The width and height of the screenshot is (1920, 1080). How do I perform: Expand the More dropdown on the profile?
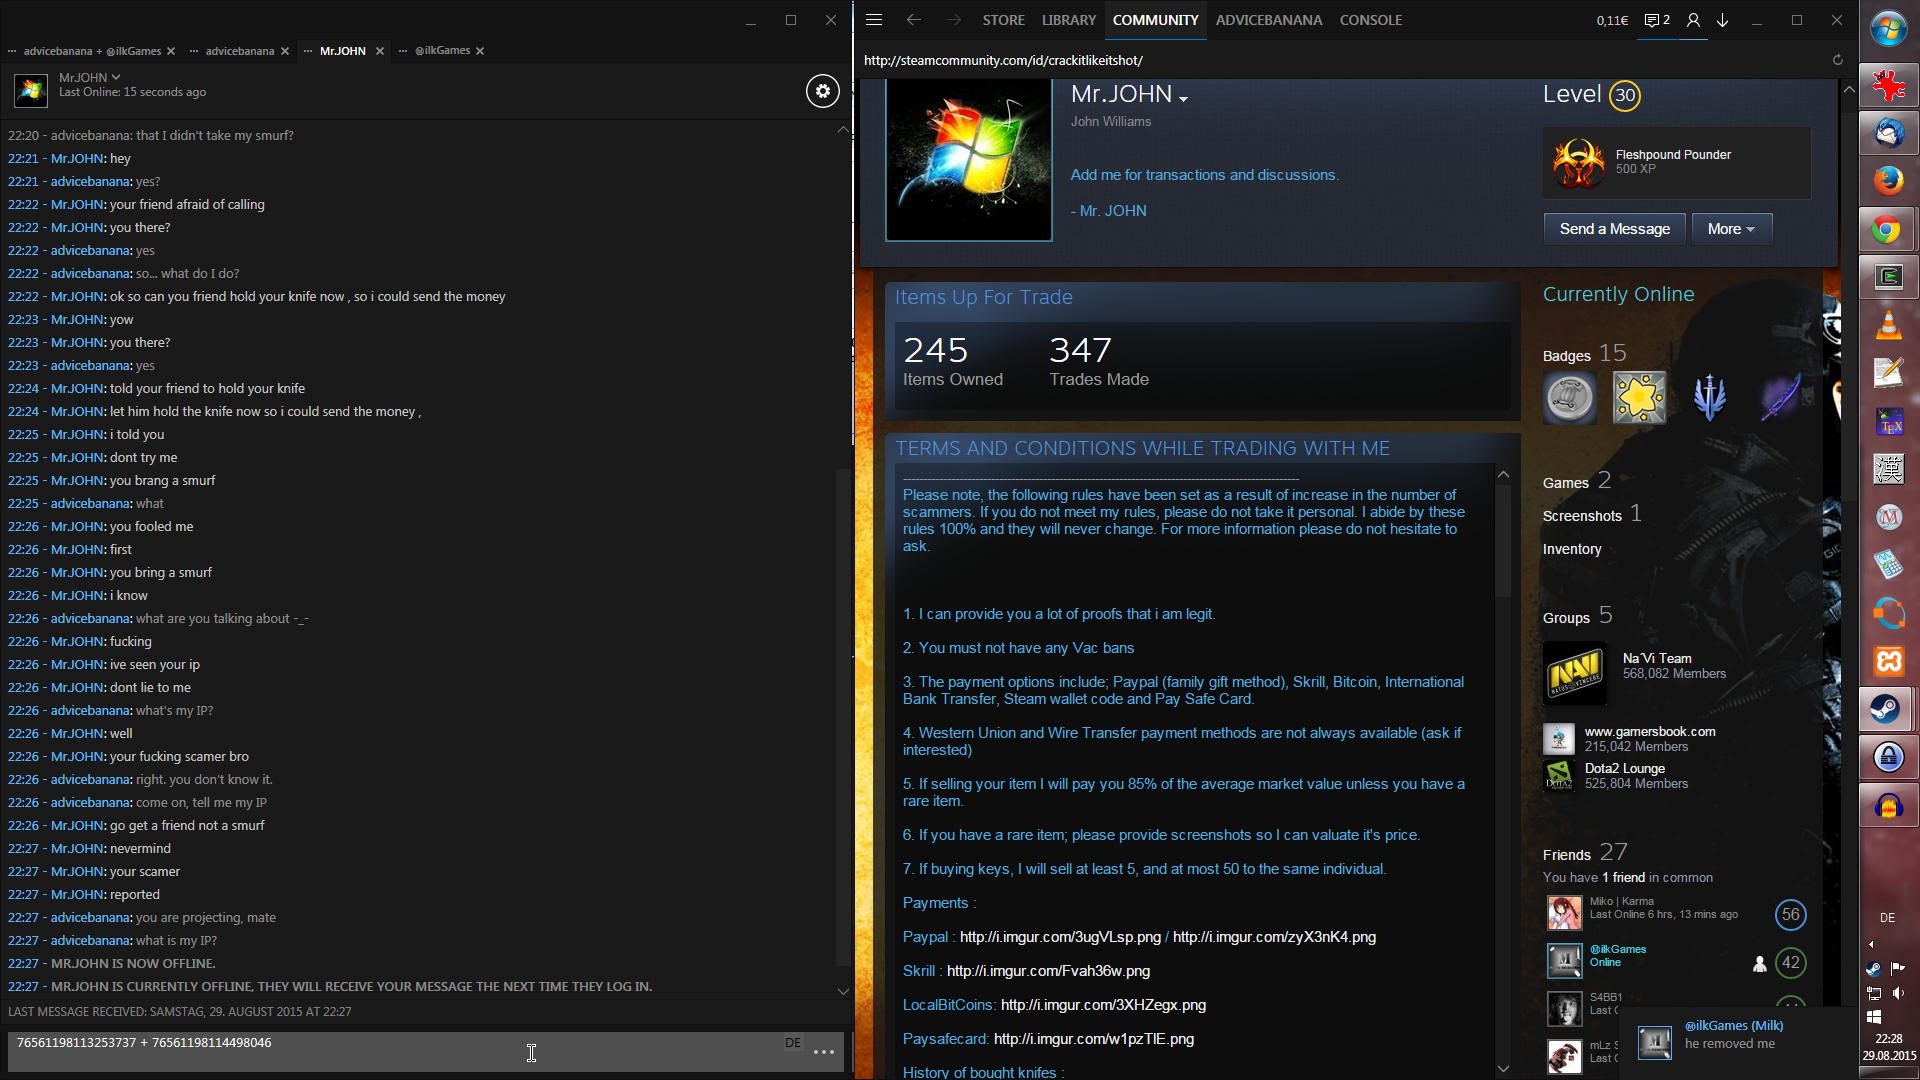(1731, 229)
